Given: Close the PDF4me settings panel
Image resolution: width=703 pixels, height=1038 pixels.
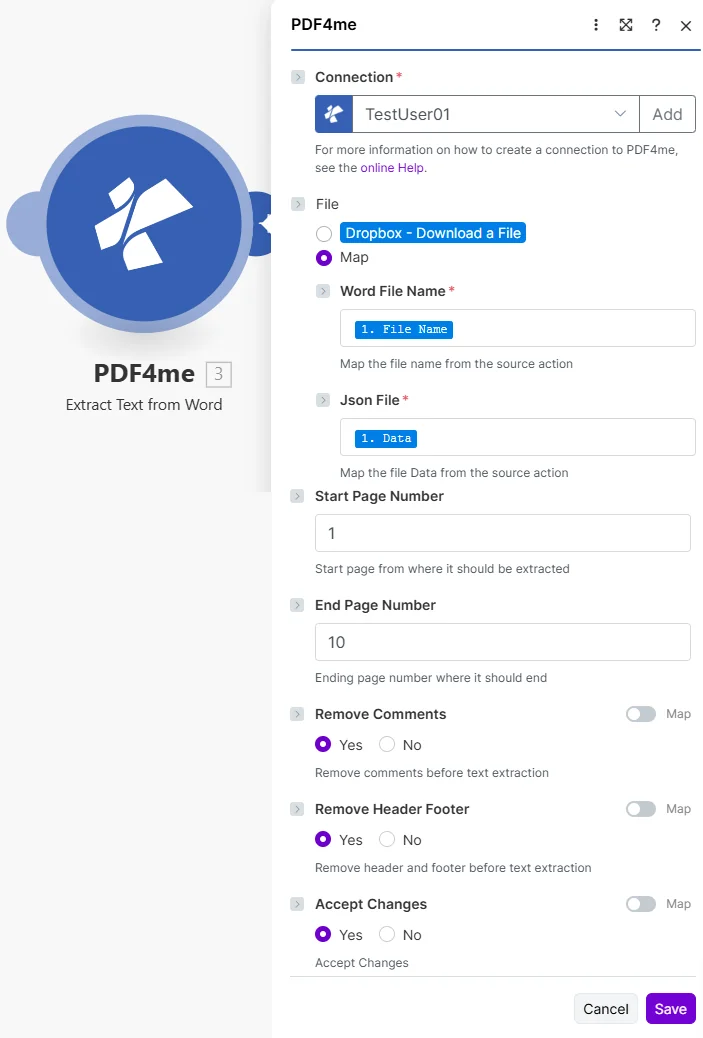Looking at the screenshot, I should tap(686, 26).
